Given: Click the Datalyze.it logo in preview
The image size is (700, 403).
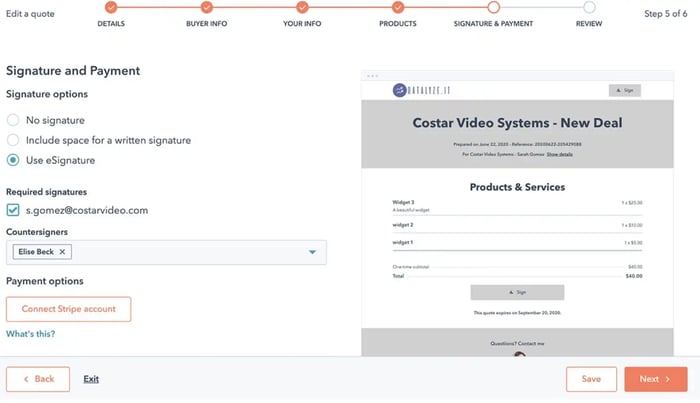Looking at the screenshot, I should pyautogui.click(x=423, y=90).
